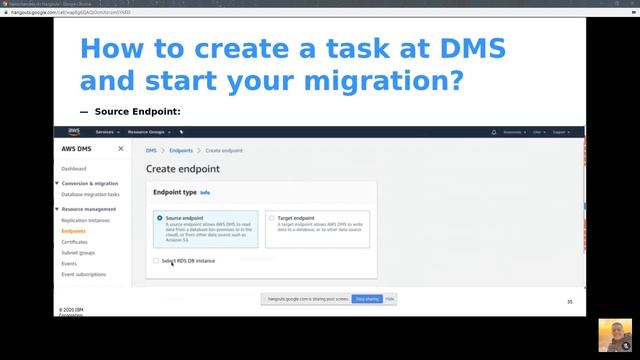This screenshot has width=640, height=360.
Task: Open the notifications bell icon
Action: click(x=494, y=132)
